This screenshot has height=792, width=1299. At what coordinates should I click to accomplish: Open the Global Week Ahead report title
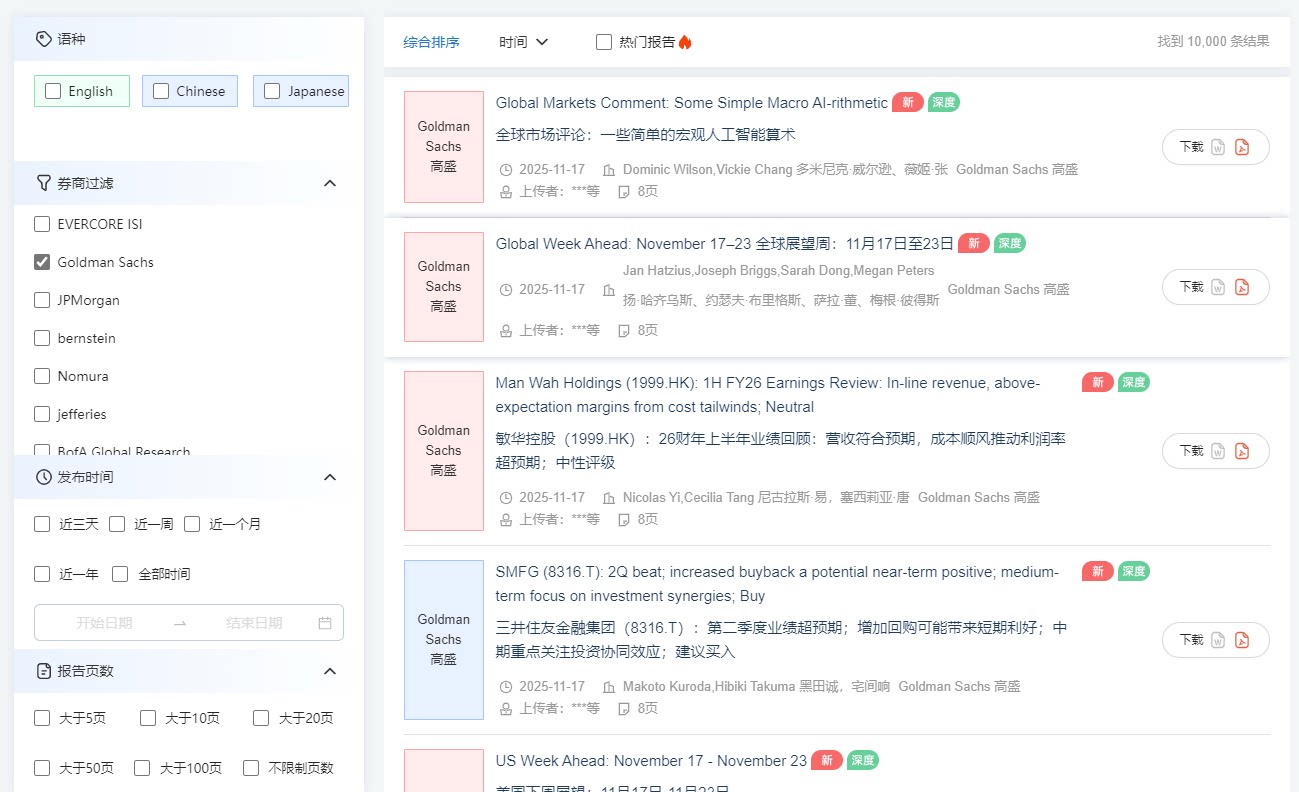point(725,244)
